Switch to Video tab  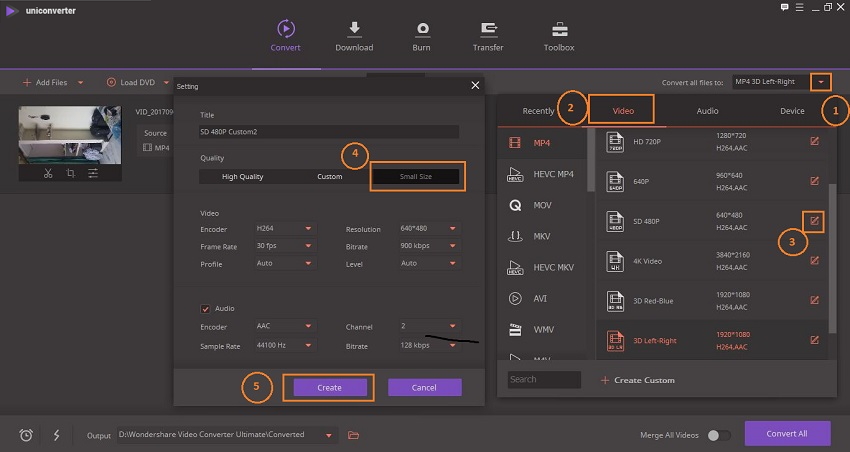[623, 111]
